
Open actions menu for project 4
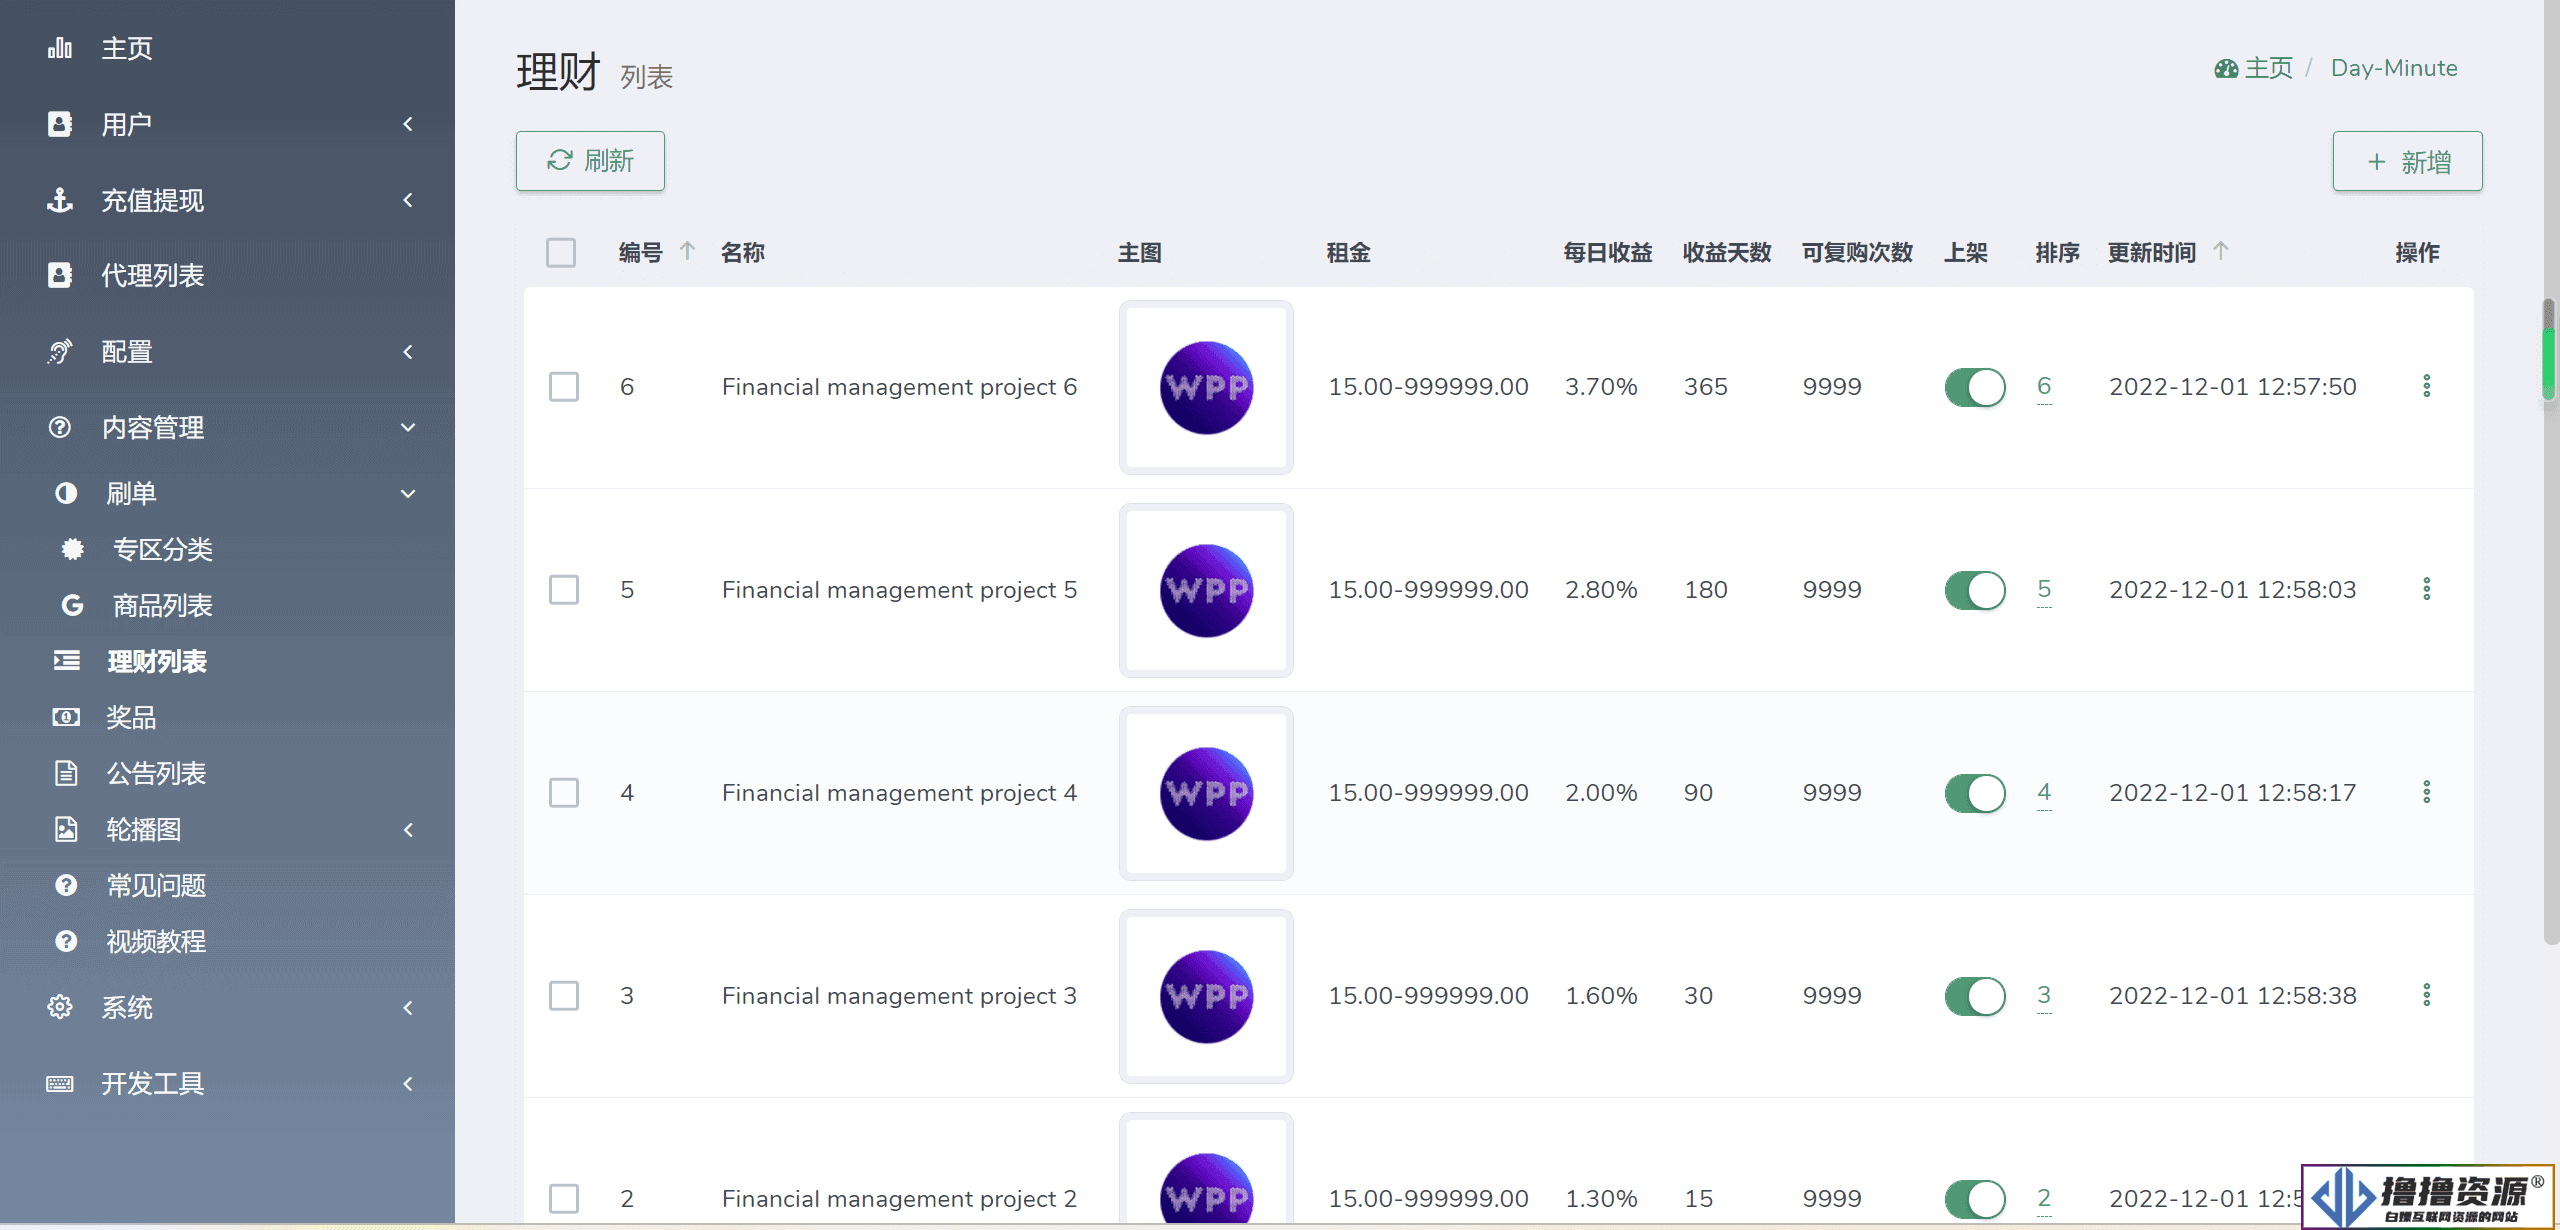pyautogui.click(x=2427, y=792)
